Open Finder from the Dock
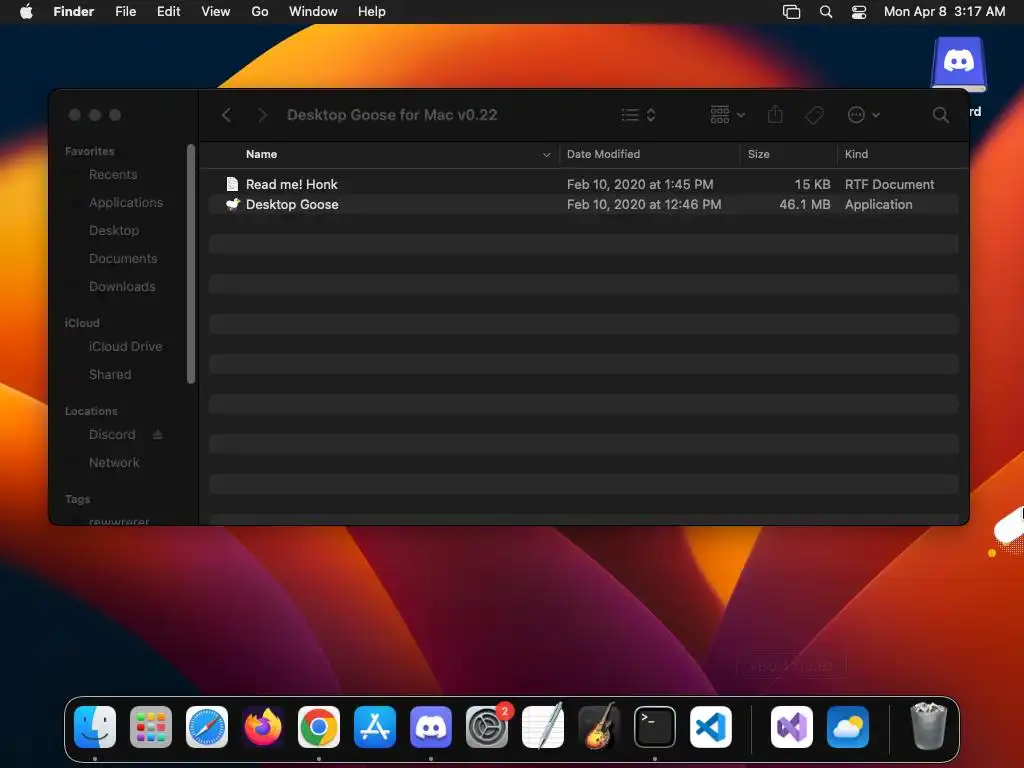The image size is (1024, 768). [x=95, y=727]
